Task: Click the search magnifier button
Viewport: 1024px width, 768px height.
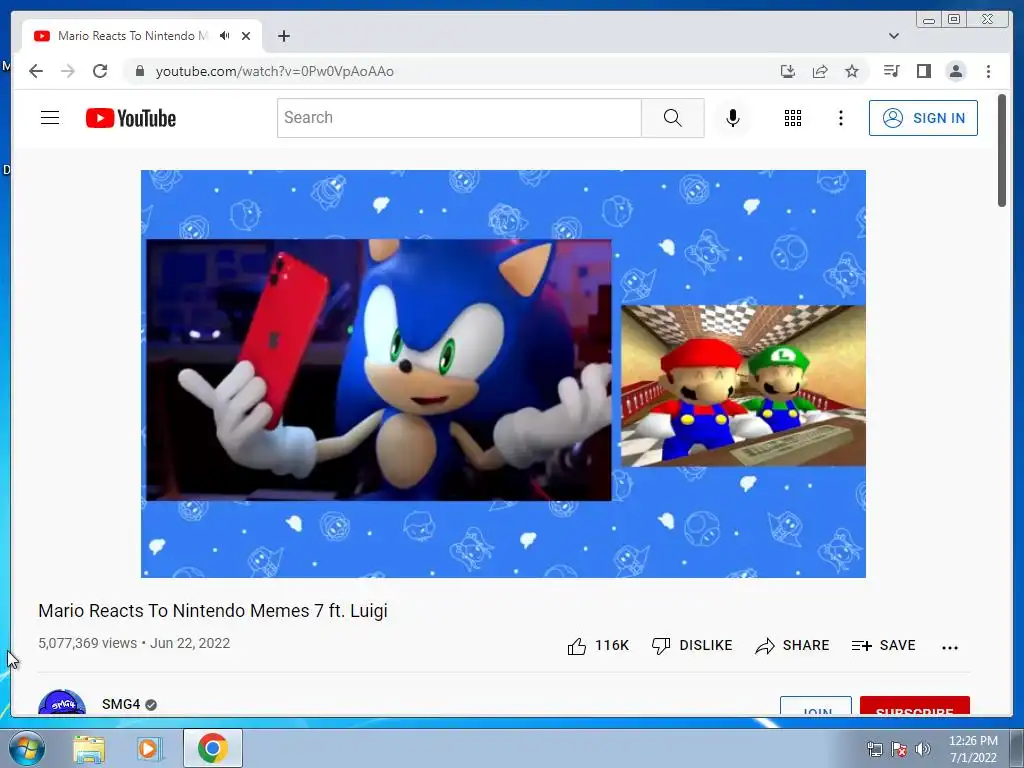Action: pyautogui.click(x=673, y=118)
